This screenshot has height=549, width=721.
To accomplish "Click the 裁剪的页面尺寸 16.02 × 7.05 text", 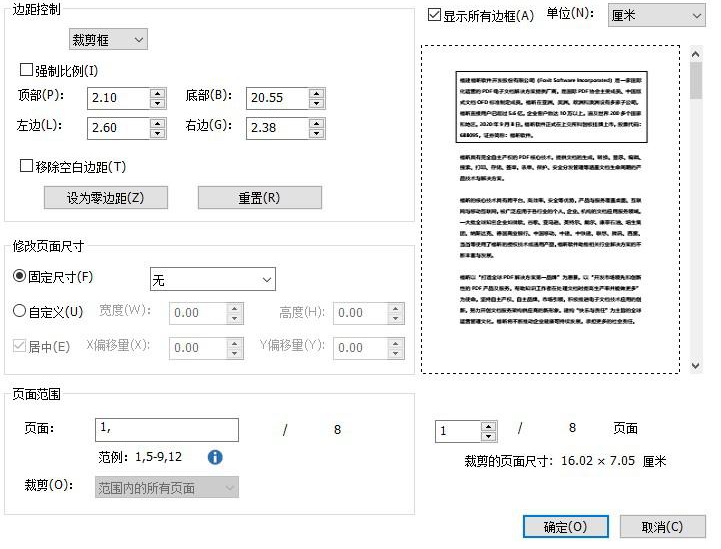I will click(x=565, y=461).
